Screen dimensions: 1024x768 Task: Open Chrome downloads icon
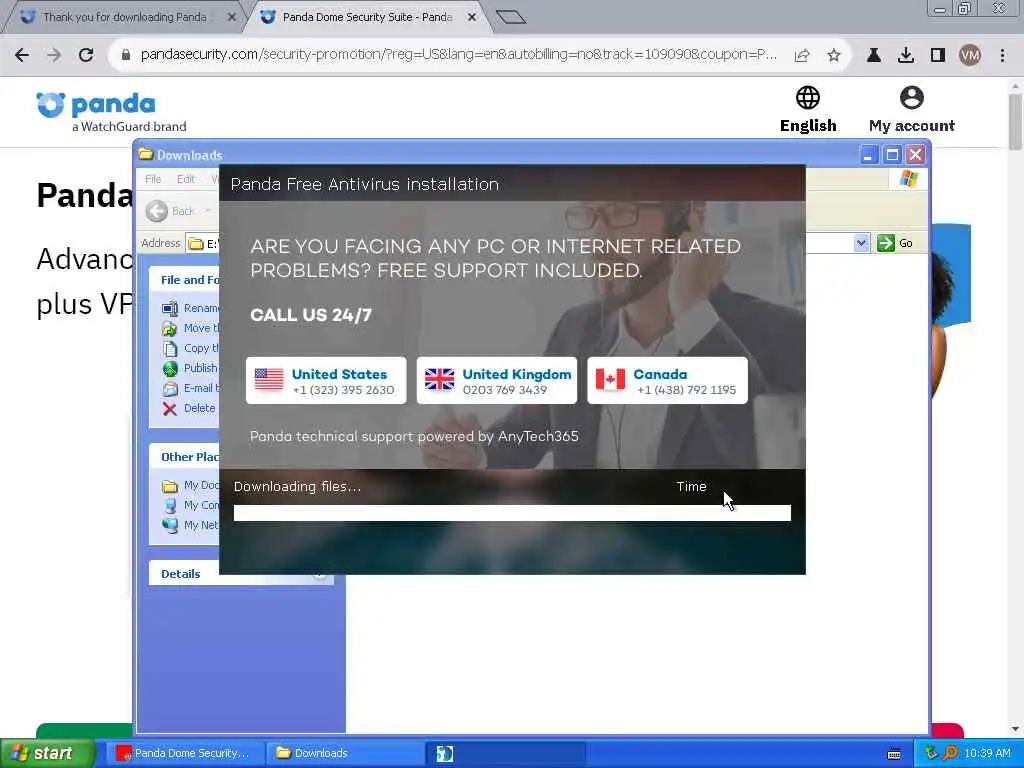pyautogui.click(x=906, y=56)
